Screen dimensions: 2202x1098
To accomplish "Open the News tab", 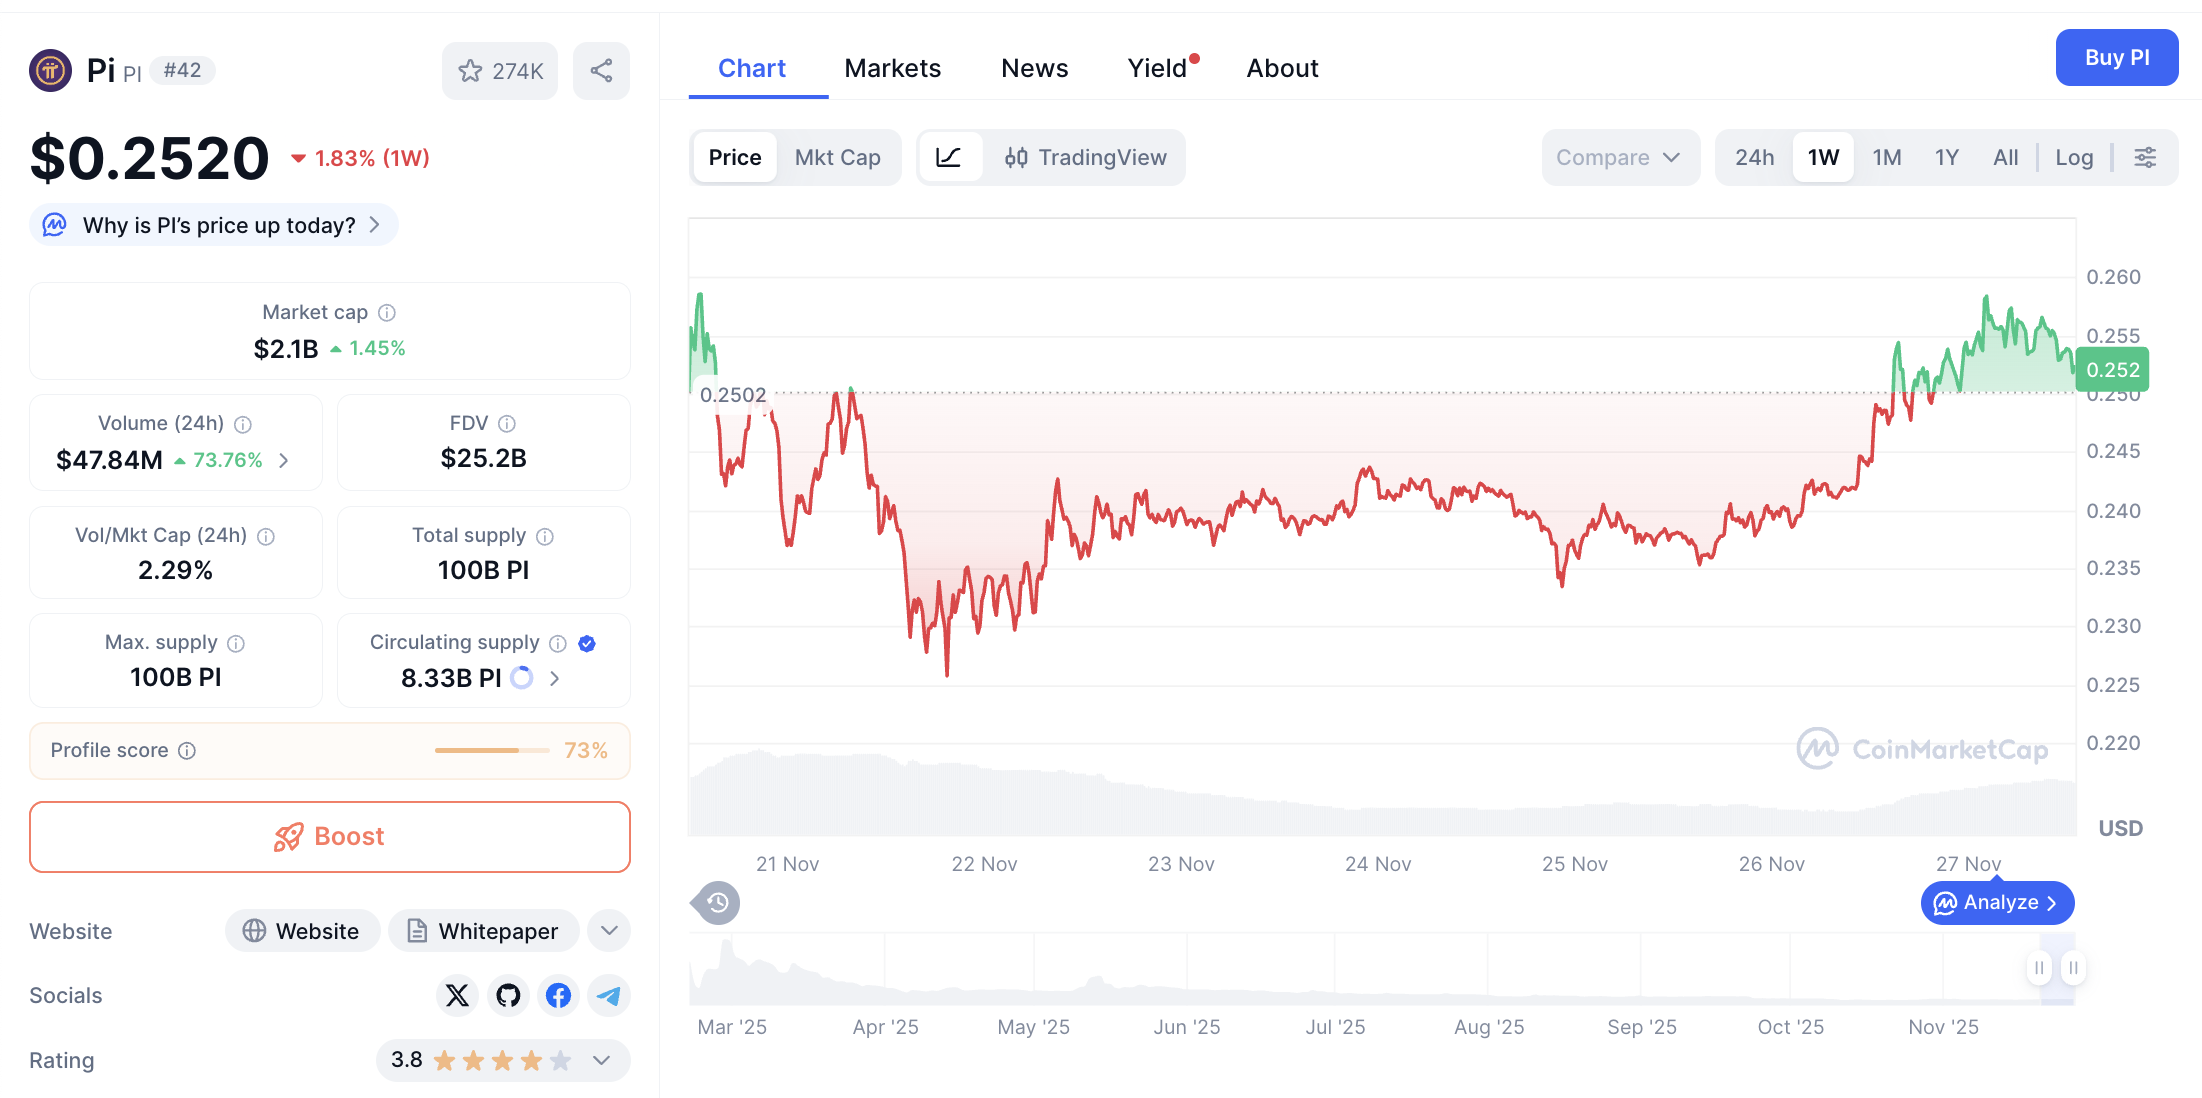I will (x=1034, y=67).
